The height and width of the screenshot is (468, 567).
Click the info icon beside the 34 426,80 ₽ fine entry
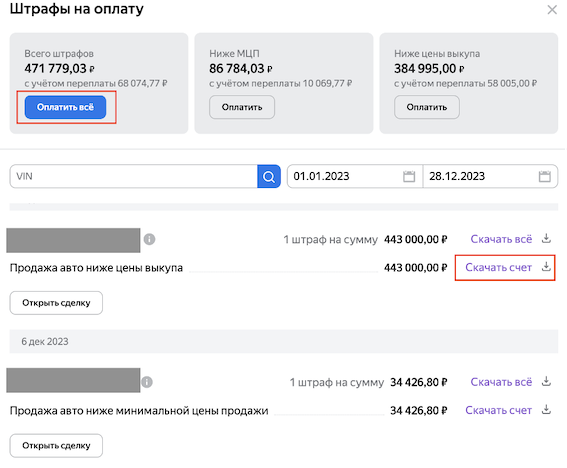pyautogui.click(x=147, y=383)
